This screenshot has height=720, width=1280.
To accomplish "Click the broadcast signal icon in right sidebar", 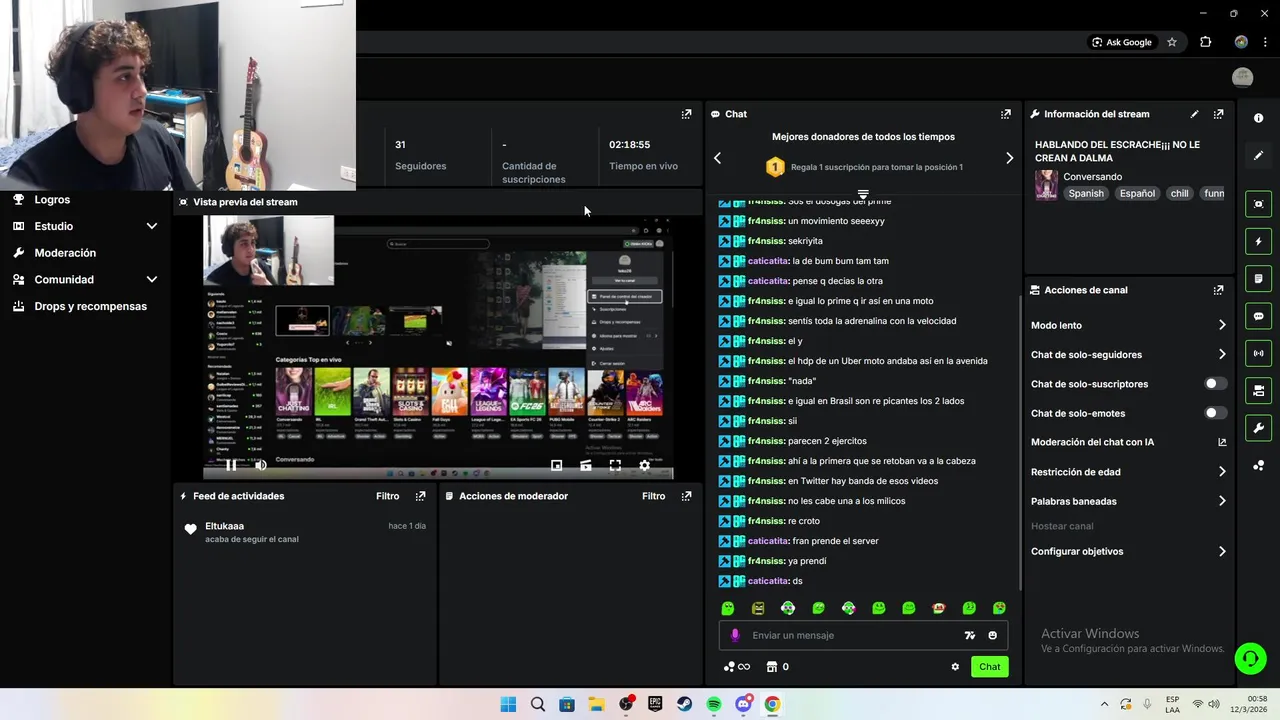I will [x=1258, y=353].
